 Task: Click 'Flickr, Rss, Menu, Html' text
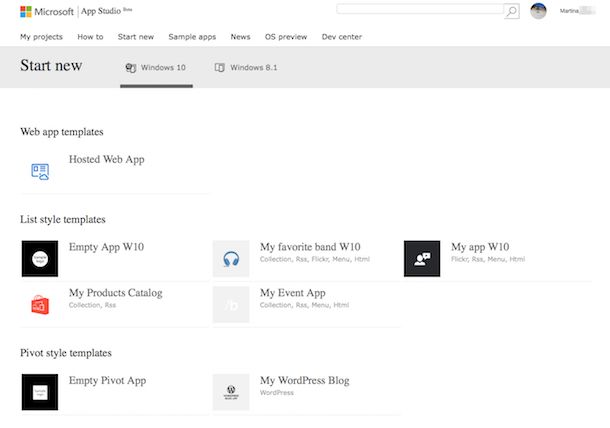pos(488,260)
